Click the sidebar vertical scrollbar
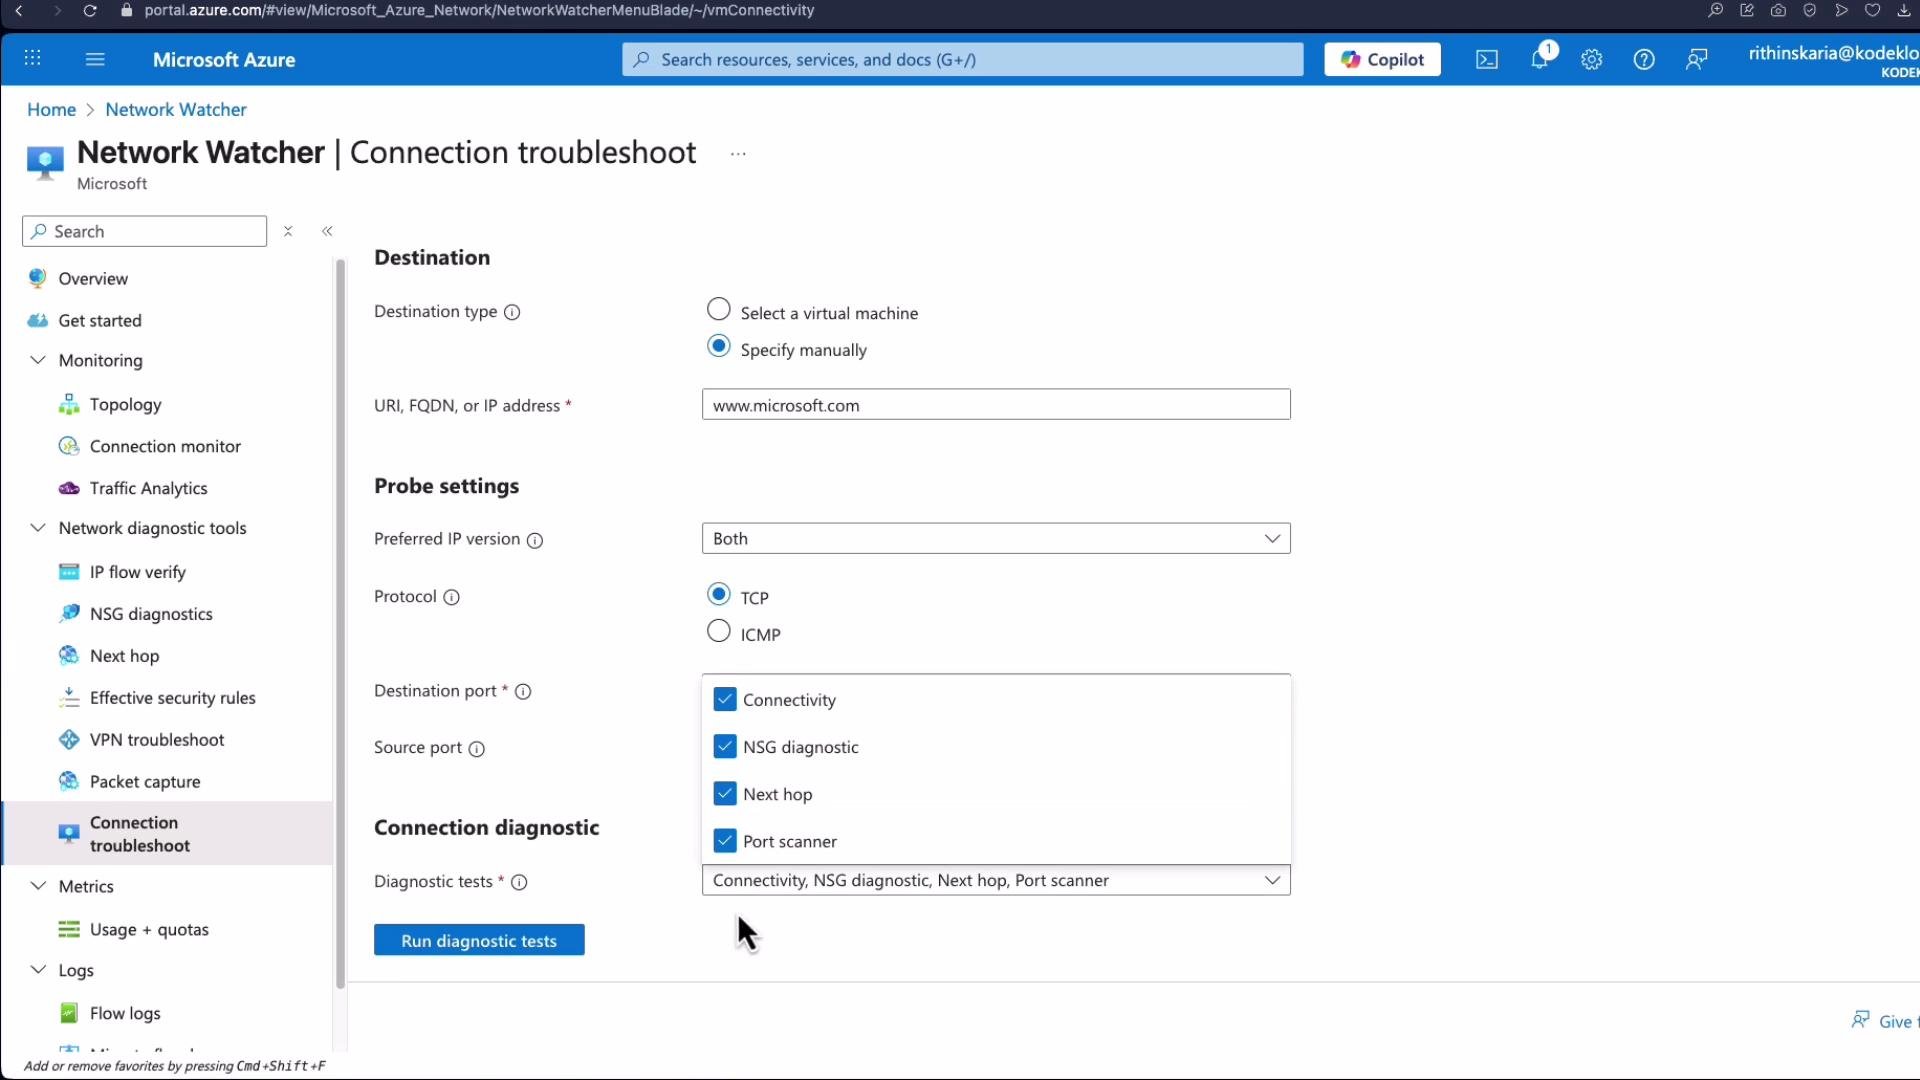The image size is (1920, 1080). 340,624
